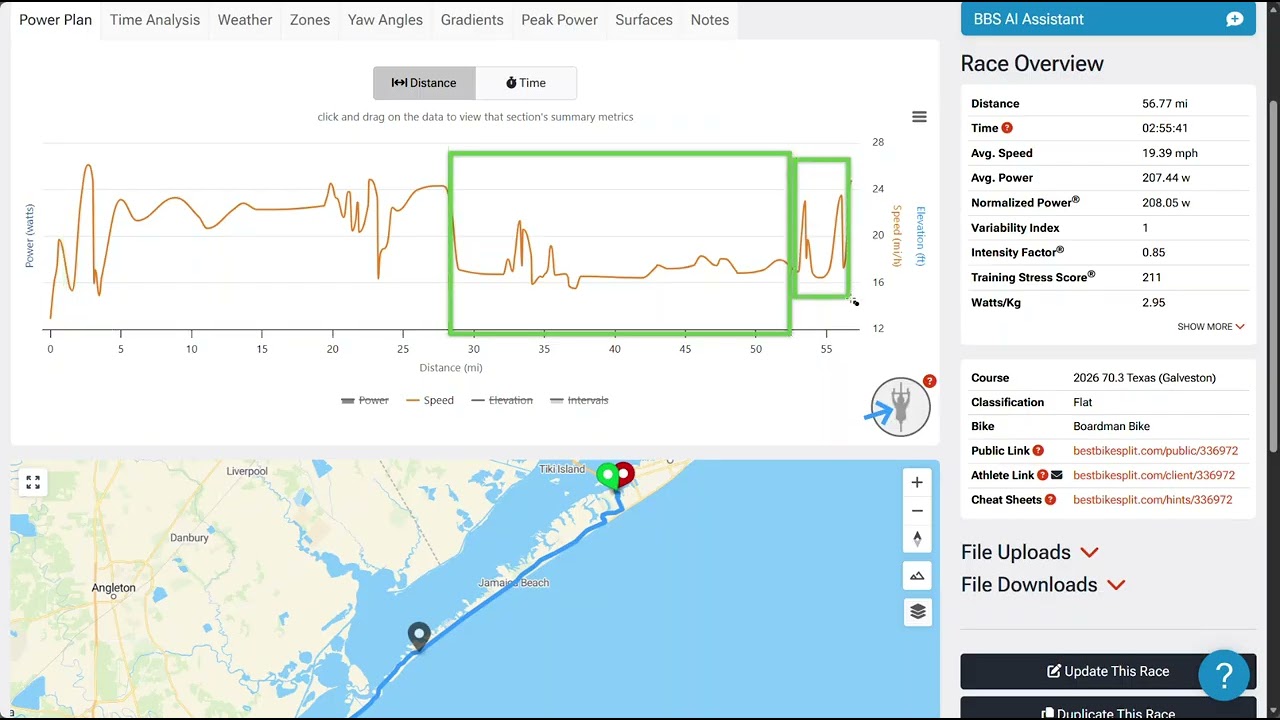Open bestbikesplit.com/client/336972 link
The image size is (1280, 720).
click(1154, 475)
